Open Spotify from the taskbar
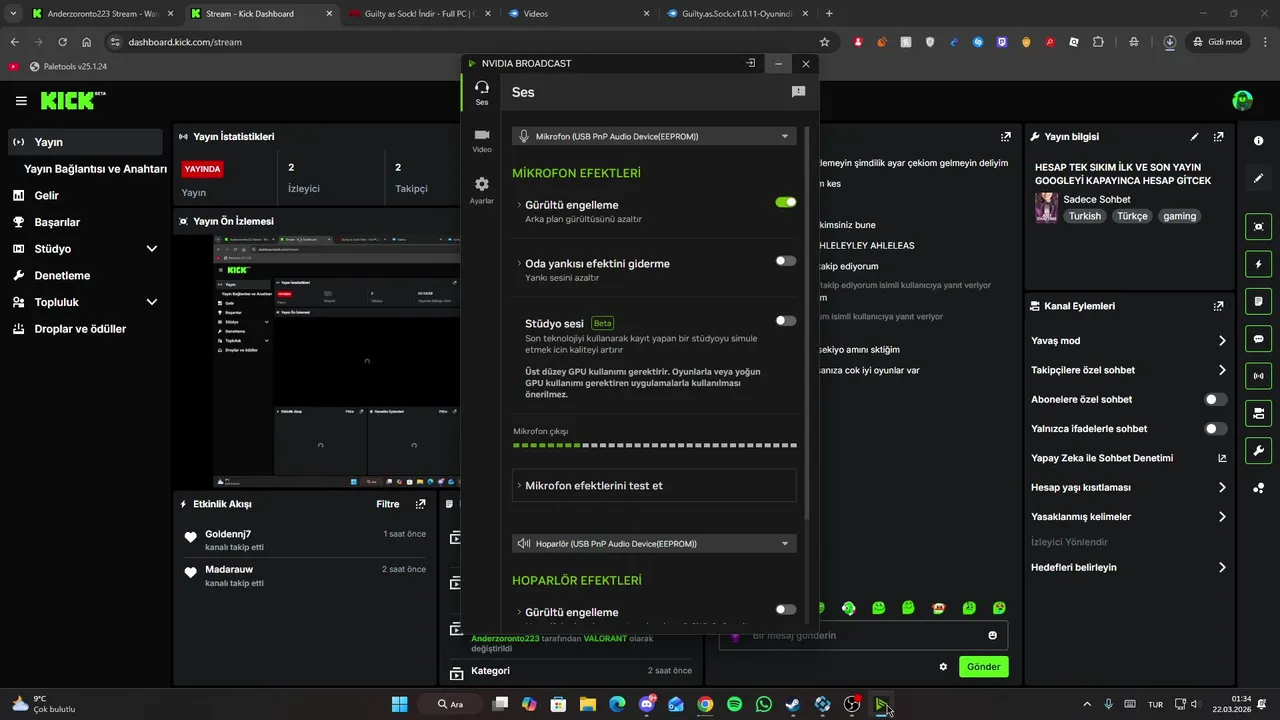The width and height of the screenshot is (1280, 720). pyautogui.click(x=735, y=704)
